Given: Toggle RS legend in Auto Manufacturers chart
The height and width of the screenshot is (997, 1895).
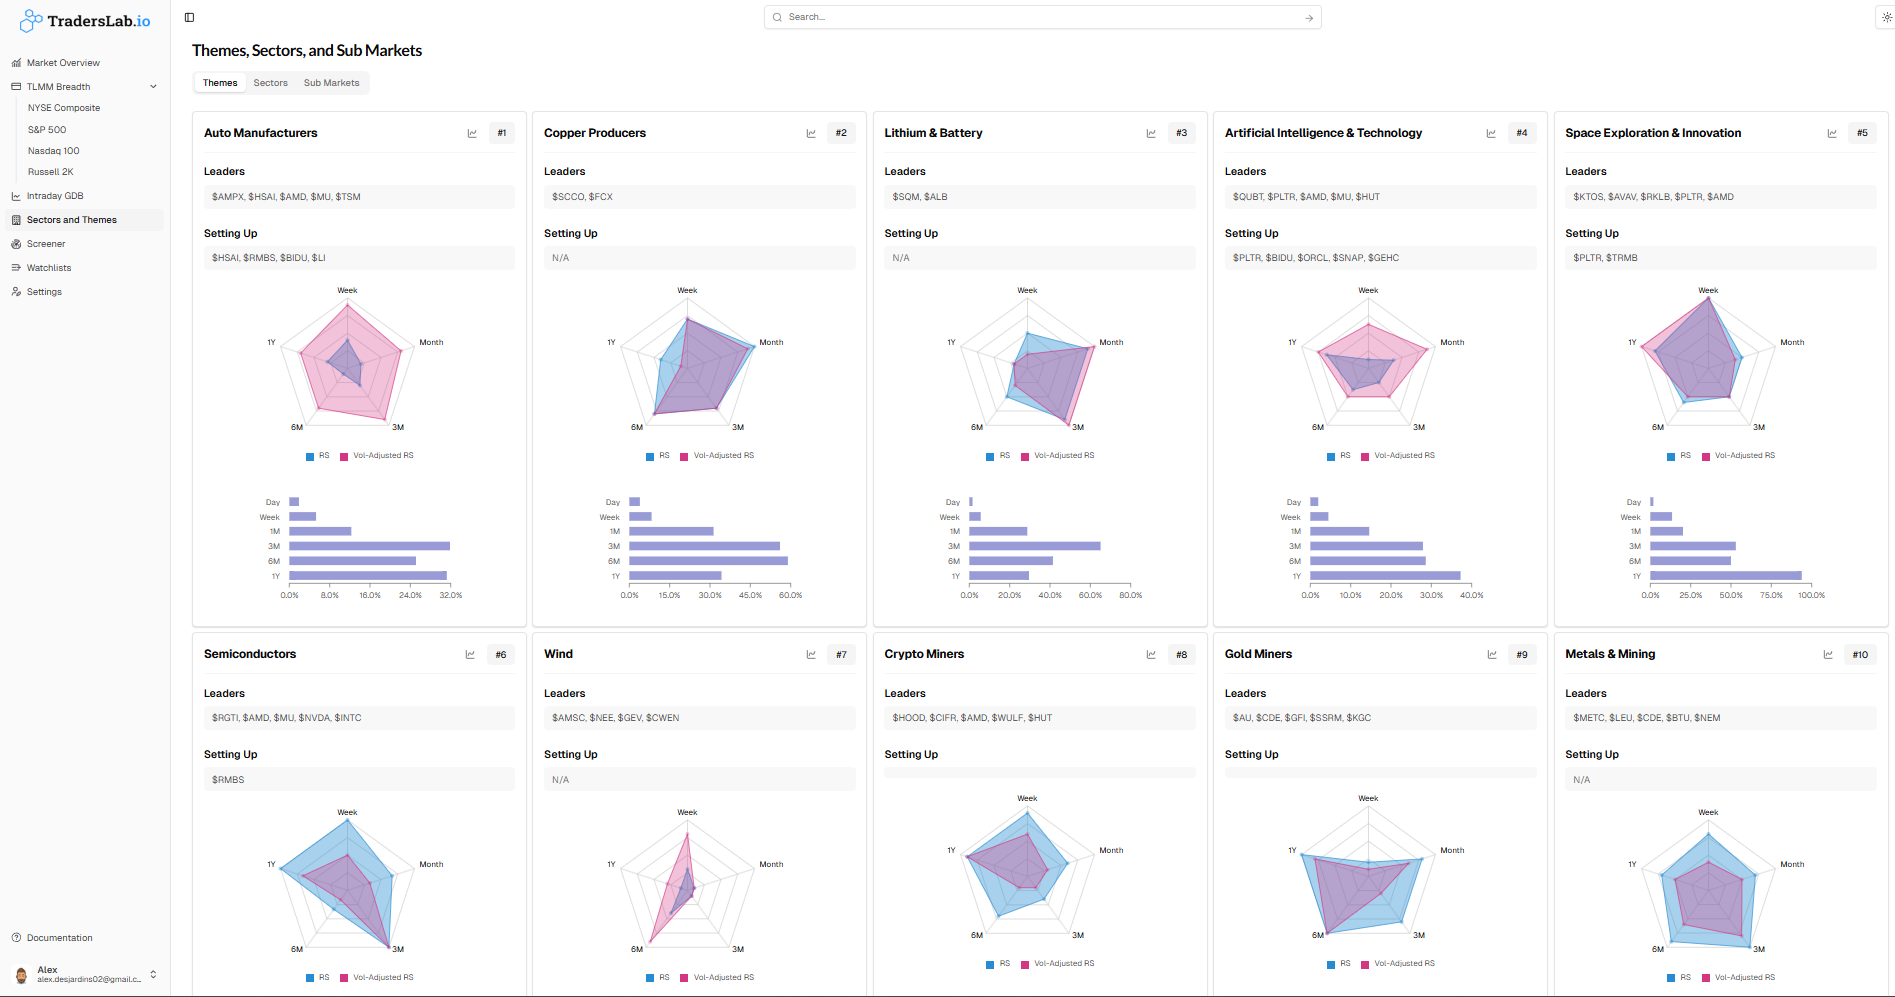Looking at the screenshot, I should (x=318, y=456).
